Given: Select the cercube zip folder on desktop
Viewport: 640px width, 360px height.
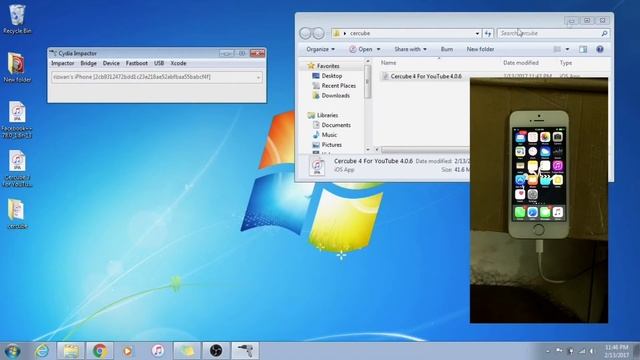Looking at the screenshot, I should (17, 214).
